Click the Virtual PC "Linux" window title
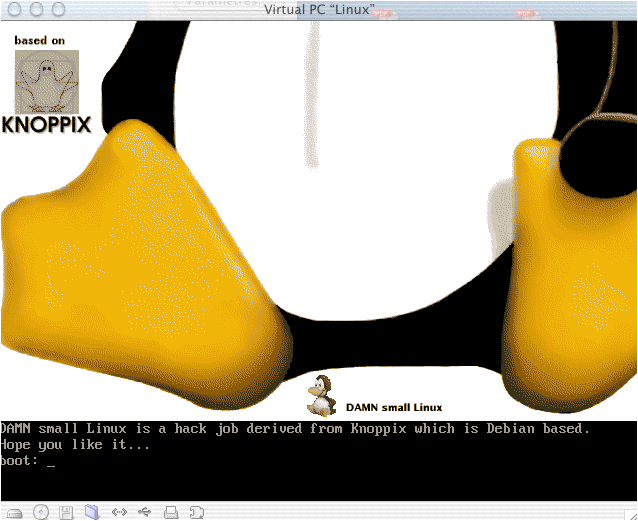The width and height of the screenshot is (638, 521). tap(319, 9)
